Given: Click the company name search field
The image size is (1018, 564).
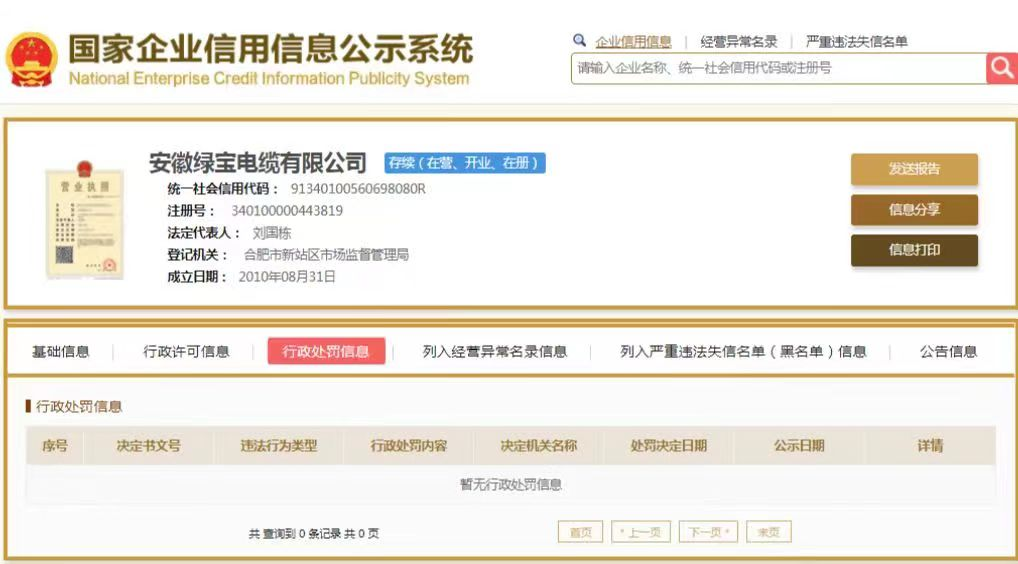Looking at the screenshot, I should coord(778,68).
